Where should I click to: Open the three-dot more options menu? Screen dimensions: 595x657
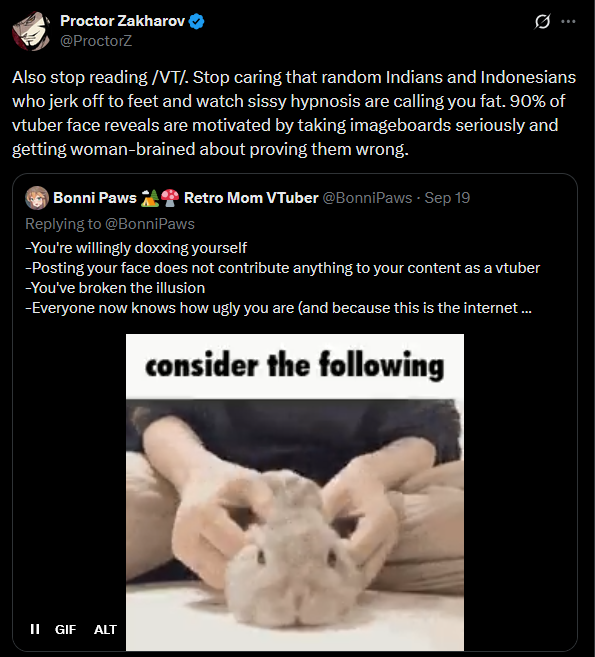click(568, 21)
